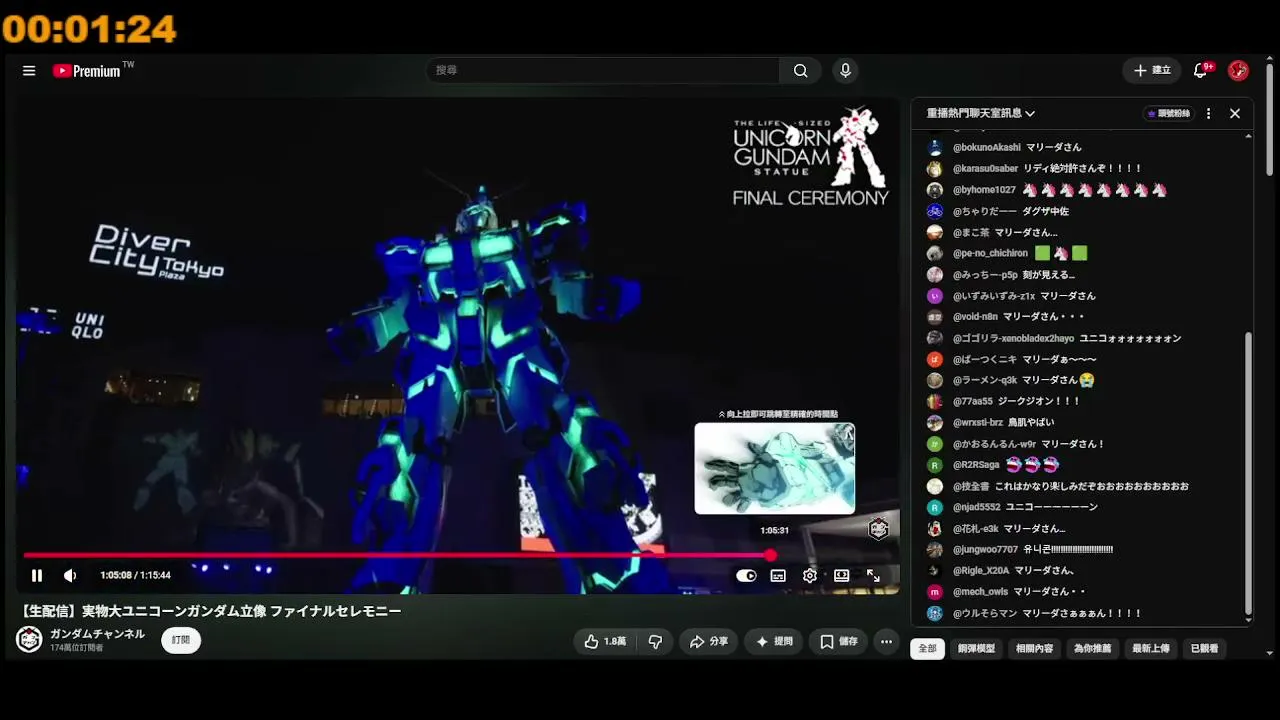The image size is (1280, 720).
Task: Click the channel watermark on the video
Action: 878,530
